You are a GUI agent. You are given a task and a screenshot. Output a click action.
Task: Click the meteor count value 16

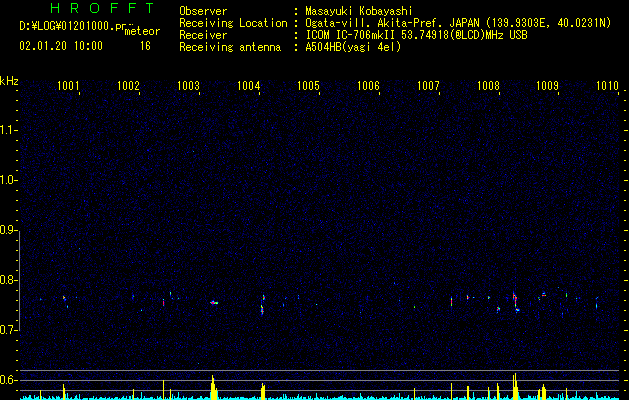click(145, 46)
